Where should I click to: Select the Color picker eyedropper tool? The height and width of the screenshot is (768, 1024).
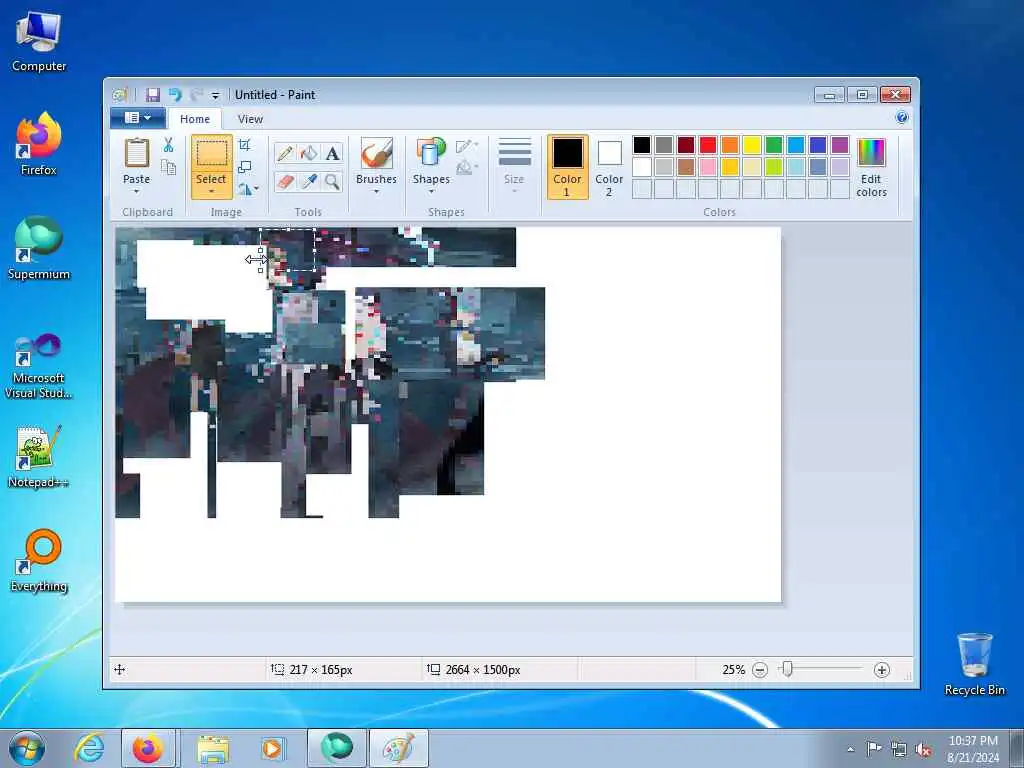pos(309,181)
